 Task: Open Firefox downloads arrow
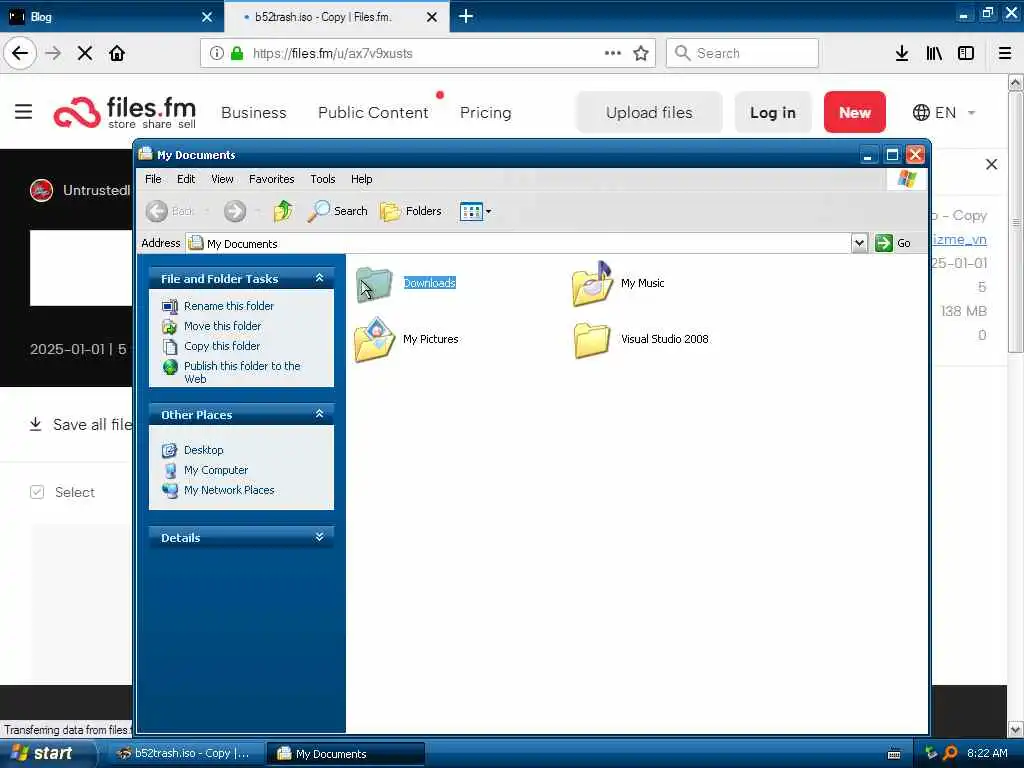point(902,53)
